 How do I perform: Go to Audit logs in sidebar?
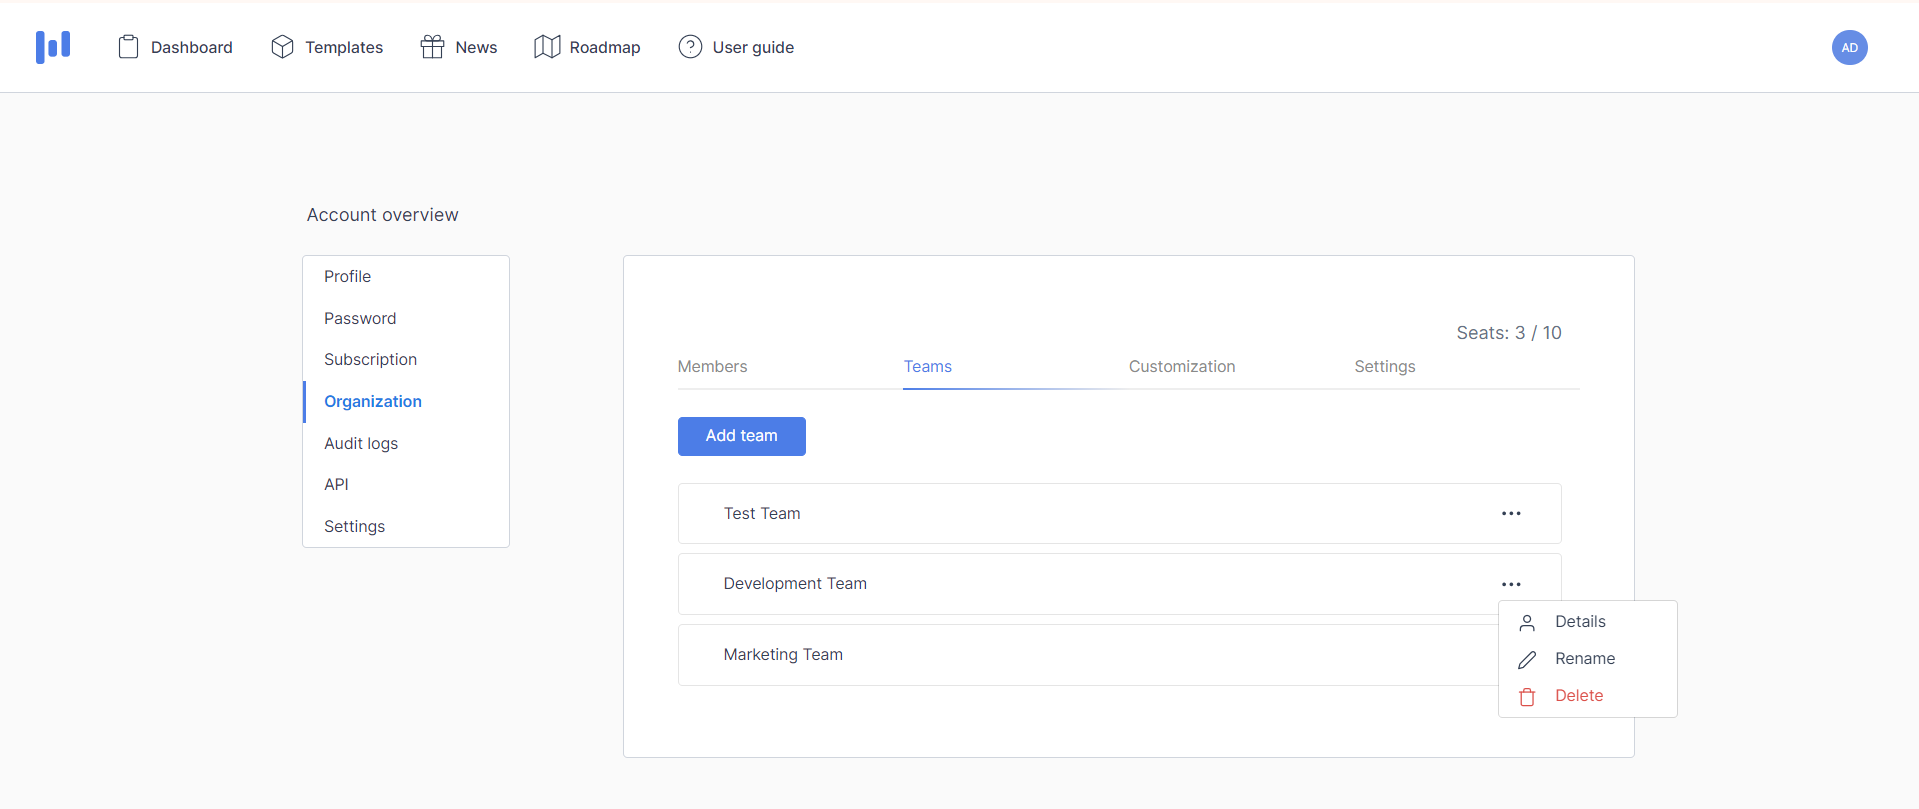[x=361, y=444]
